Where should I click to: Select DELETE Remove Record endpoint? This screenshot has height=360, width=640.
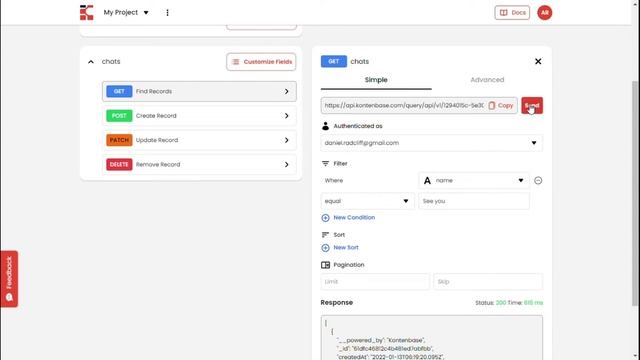coord(199,164)
